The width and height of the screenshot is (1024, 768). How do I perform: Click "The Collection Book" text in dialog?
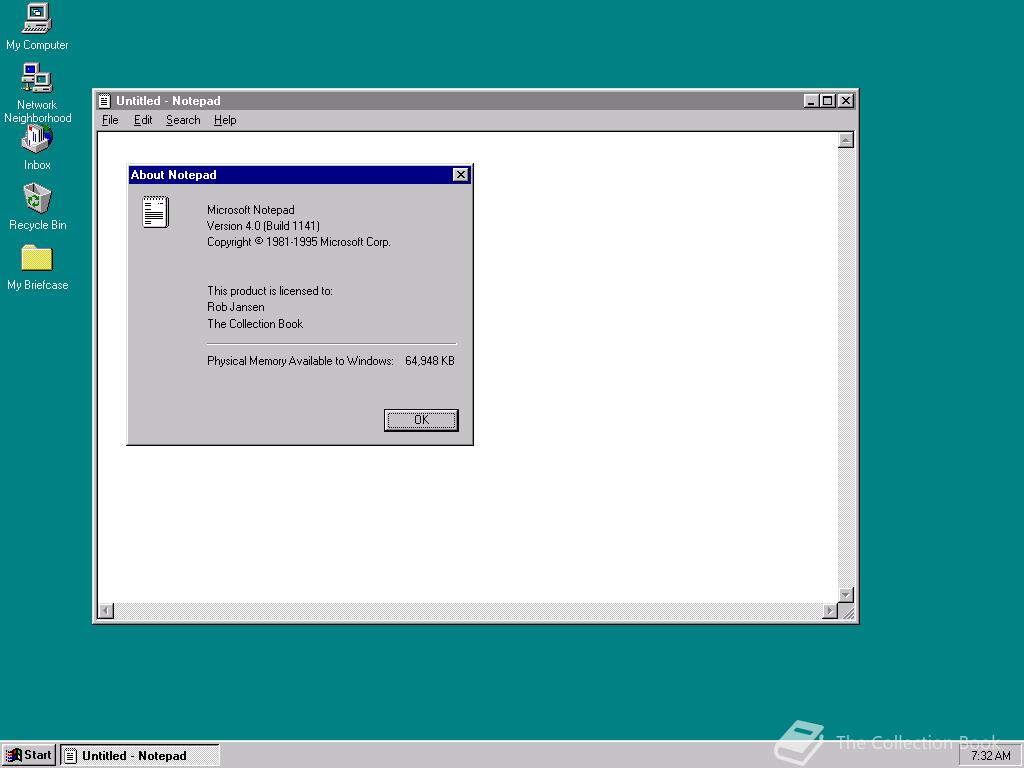click(255, 324)
